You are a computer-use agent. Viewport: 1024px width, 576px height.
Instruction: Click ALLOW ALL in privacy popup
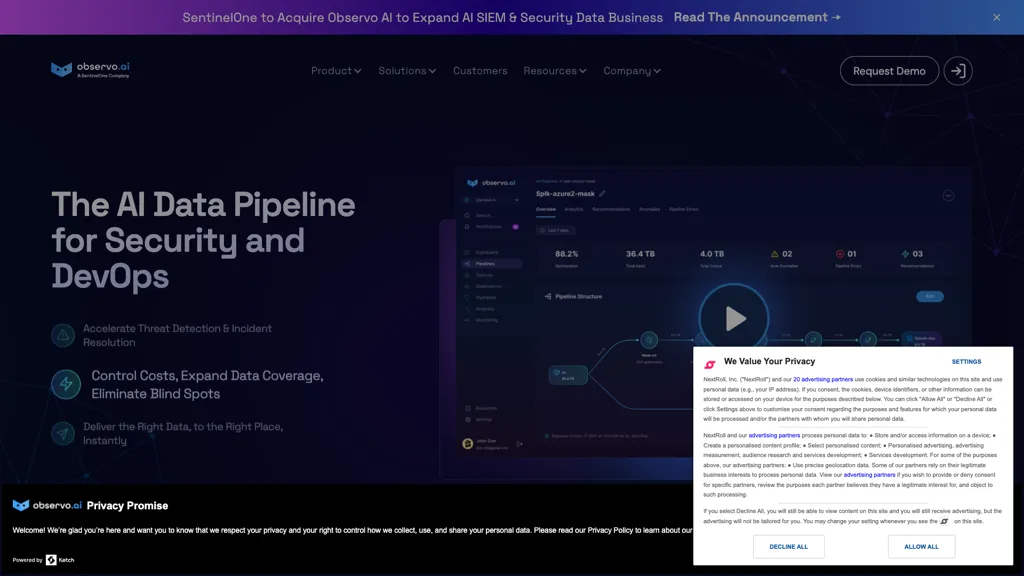tap(921, 547)
